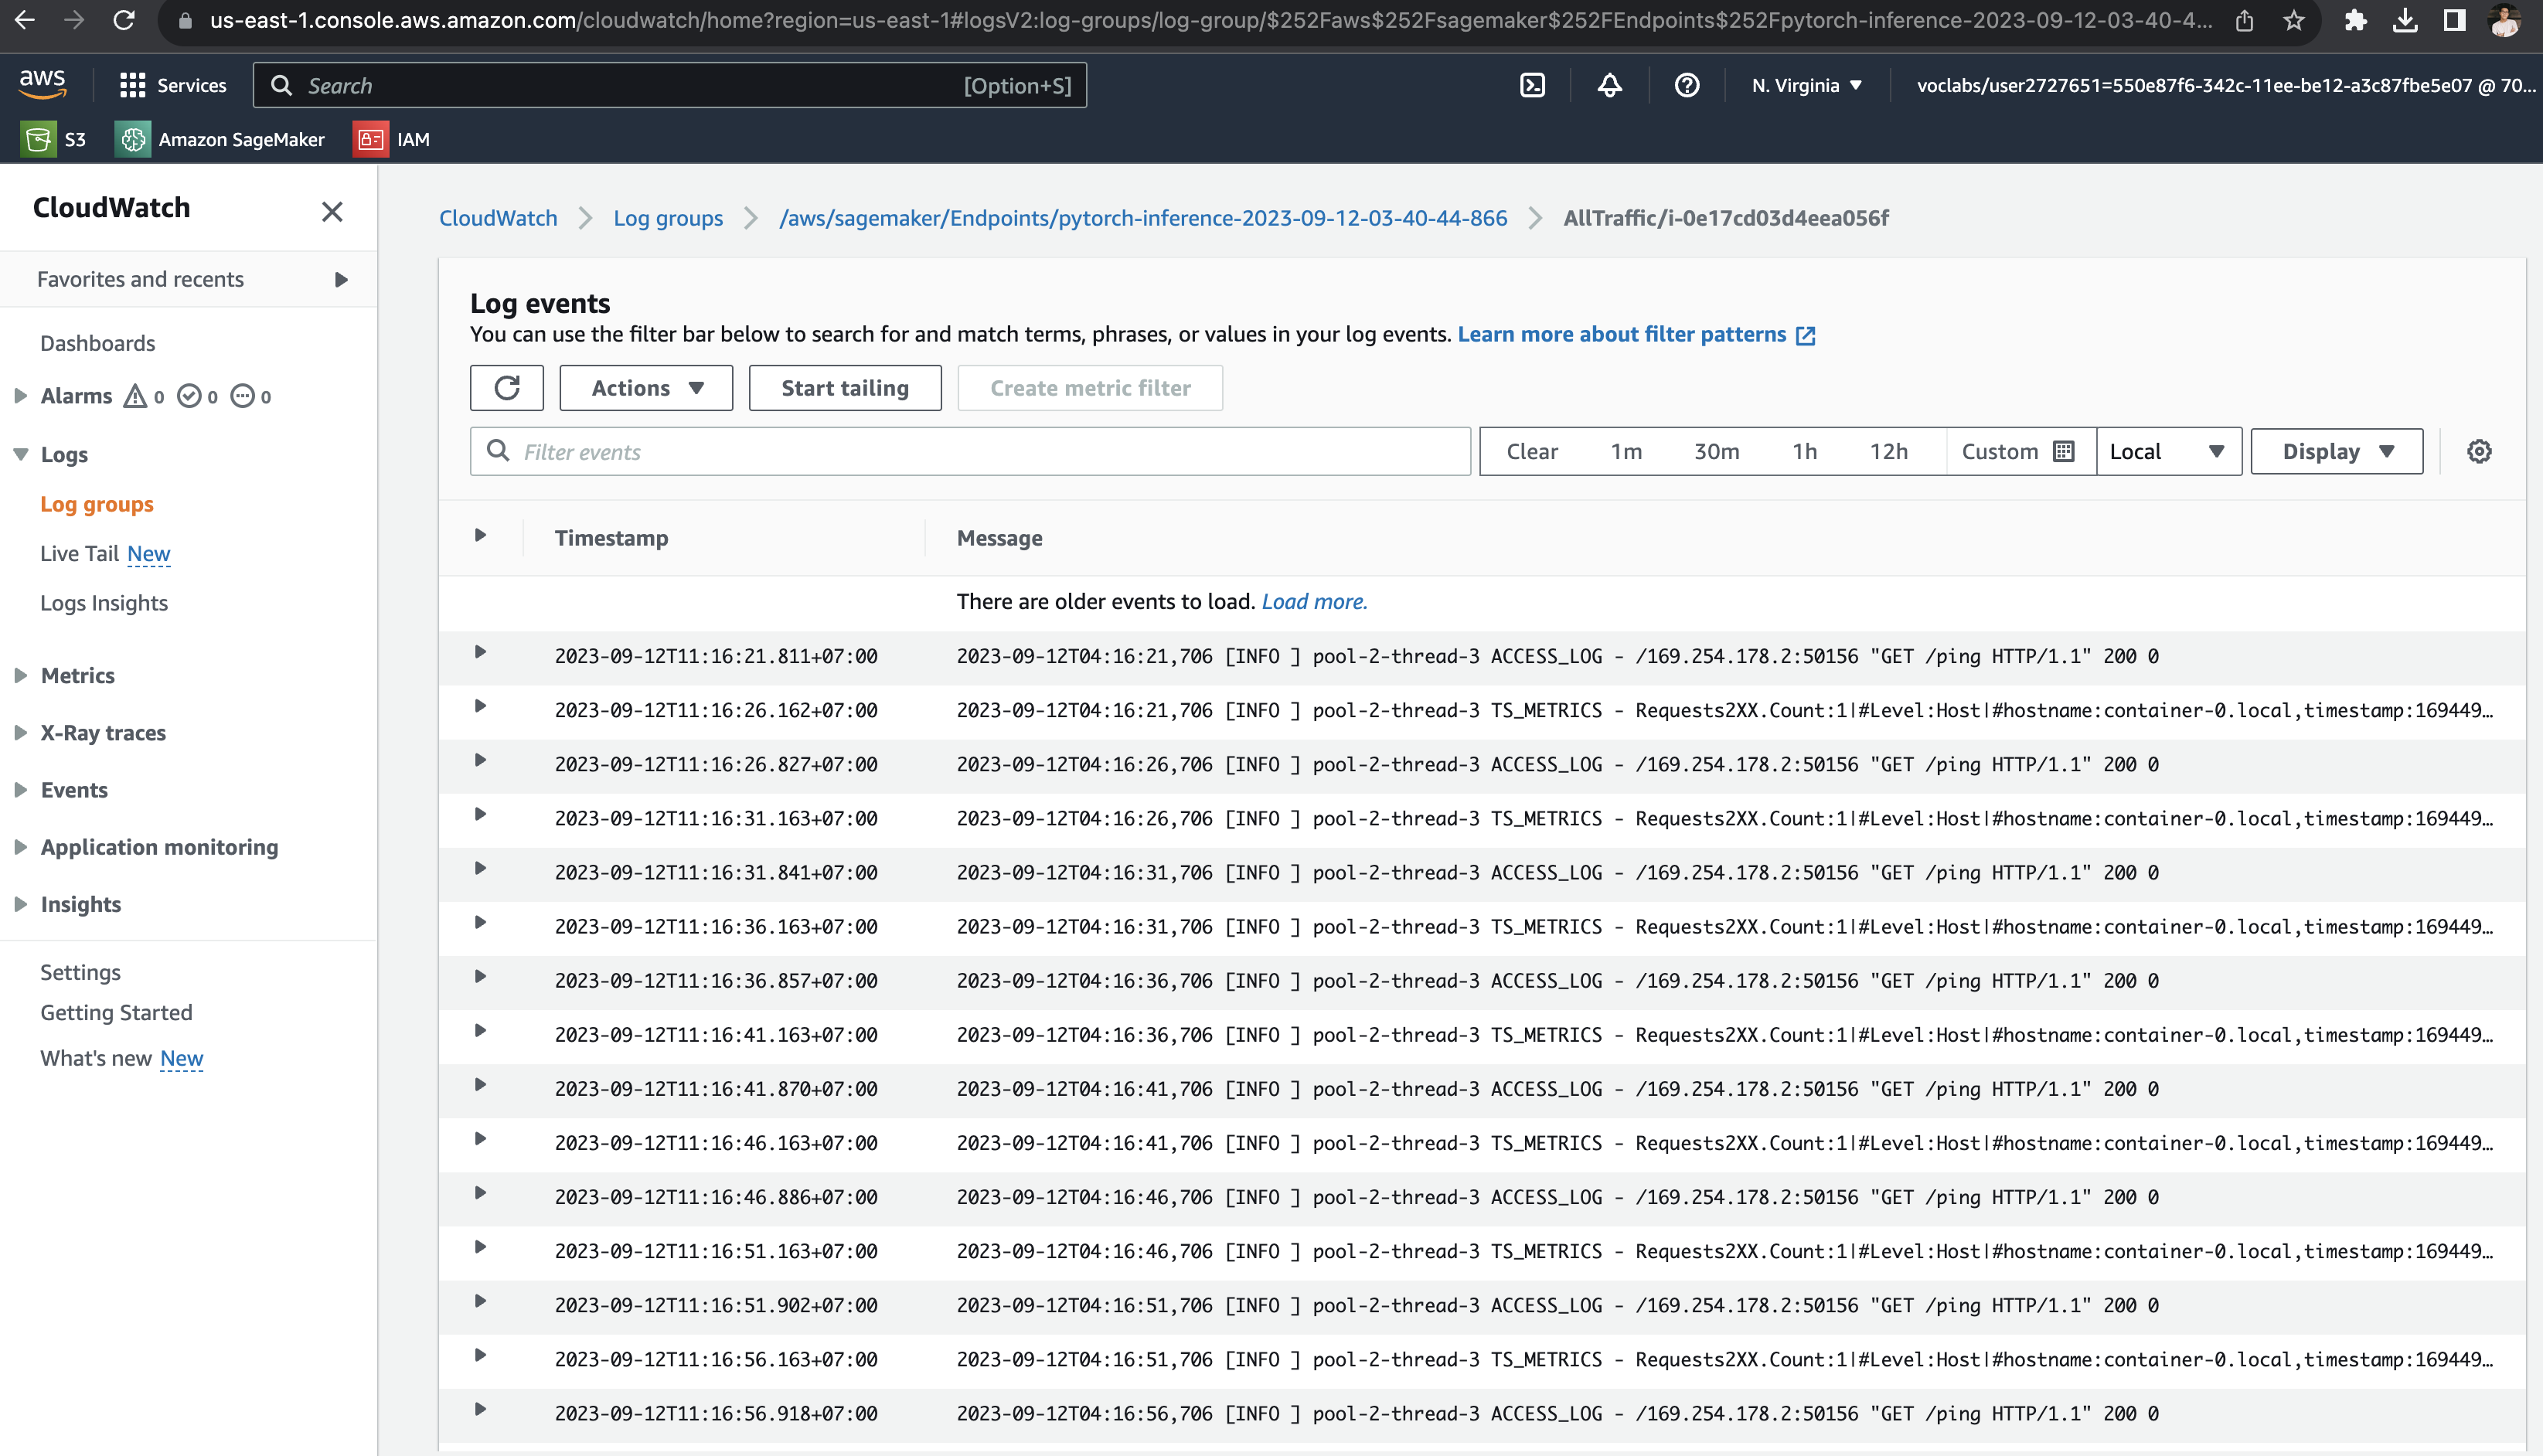2543x1456 pixels.
Task: Expand the Alarms section
Action: click(20, 396)
